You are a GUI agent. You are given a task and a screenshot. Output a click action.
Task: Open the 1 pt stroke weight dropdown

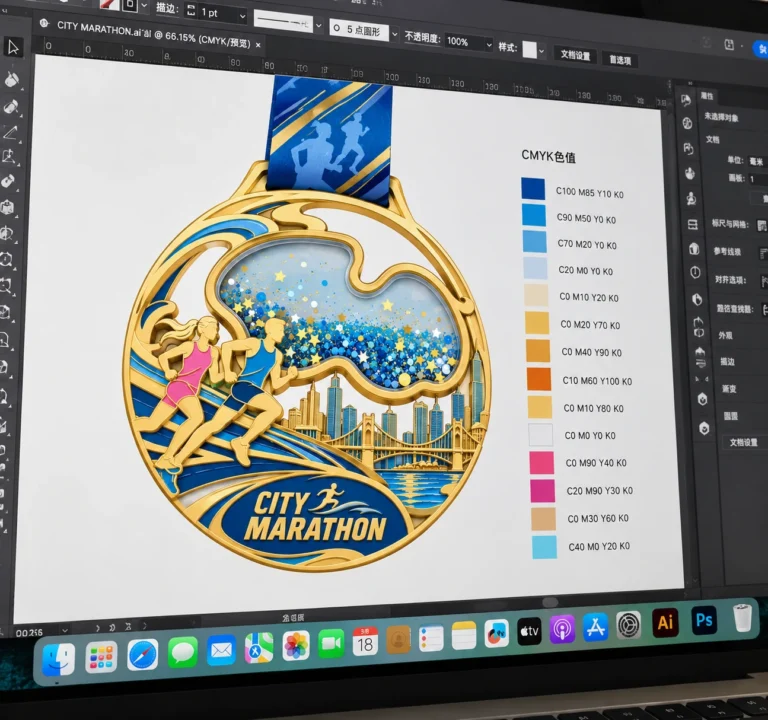point(242,16)
